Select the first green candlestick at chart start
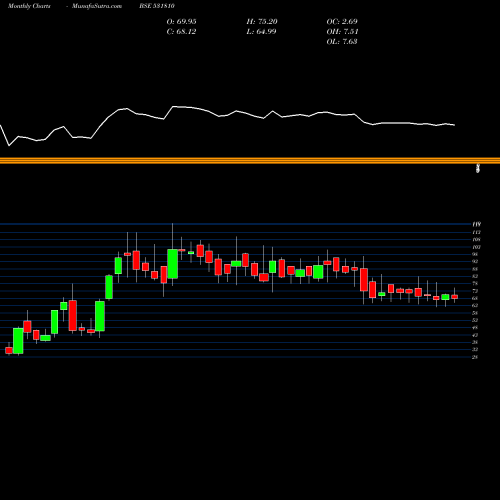Screen dimensions: 500x500 click(18, 341)
